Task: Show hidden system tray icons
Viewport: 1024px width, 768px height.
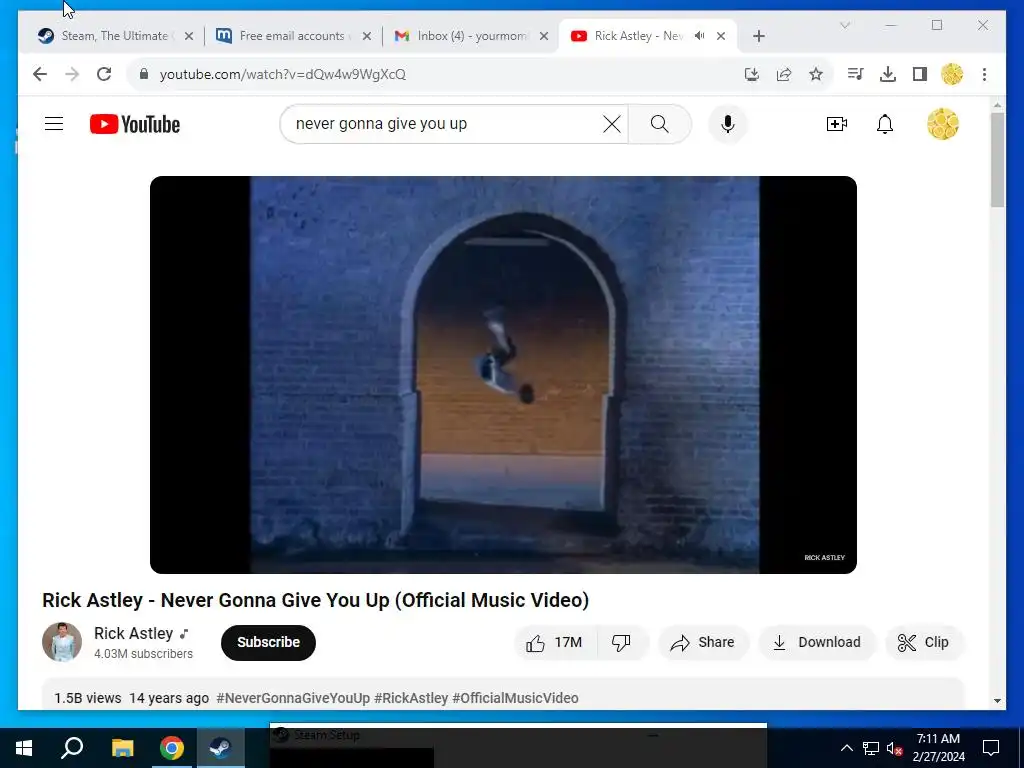Action: [x=846, y=748]
